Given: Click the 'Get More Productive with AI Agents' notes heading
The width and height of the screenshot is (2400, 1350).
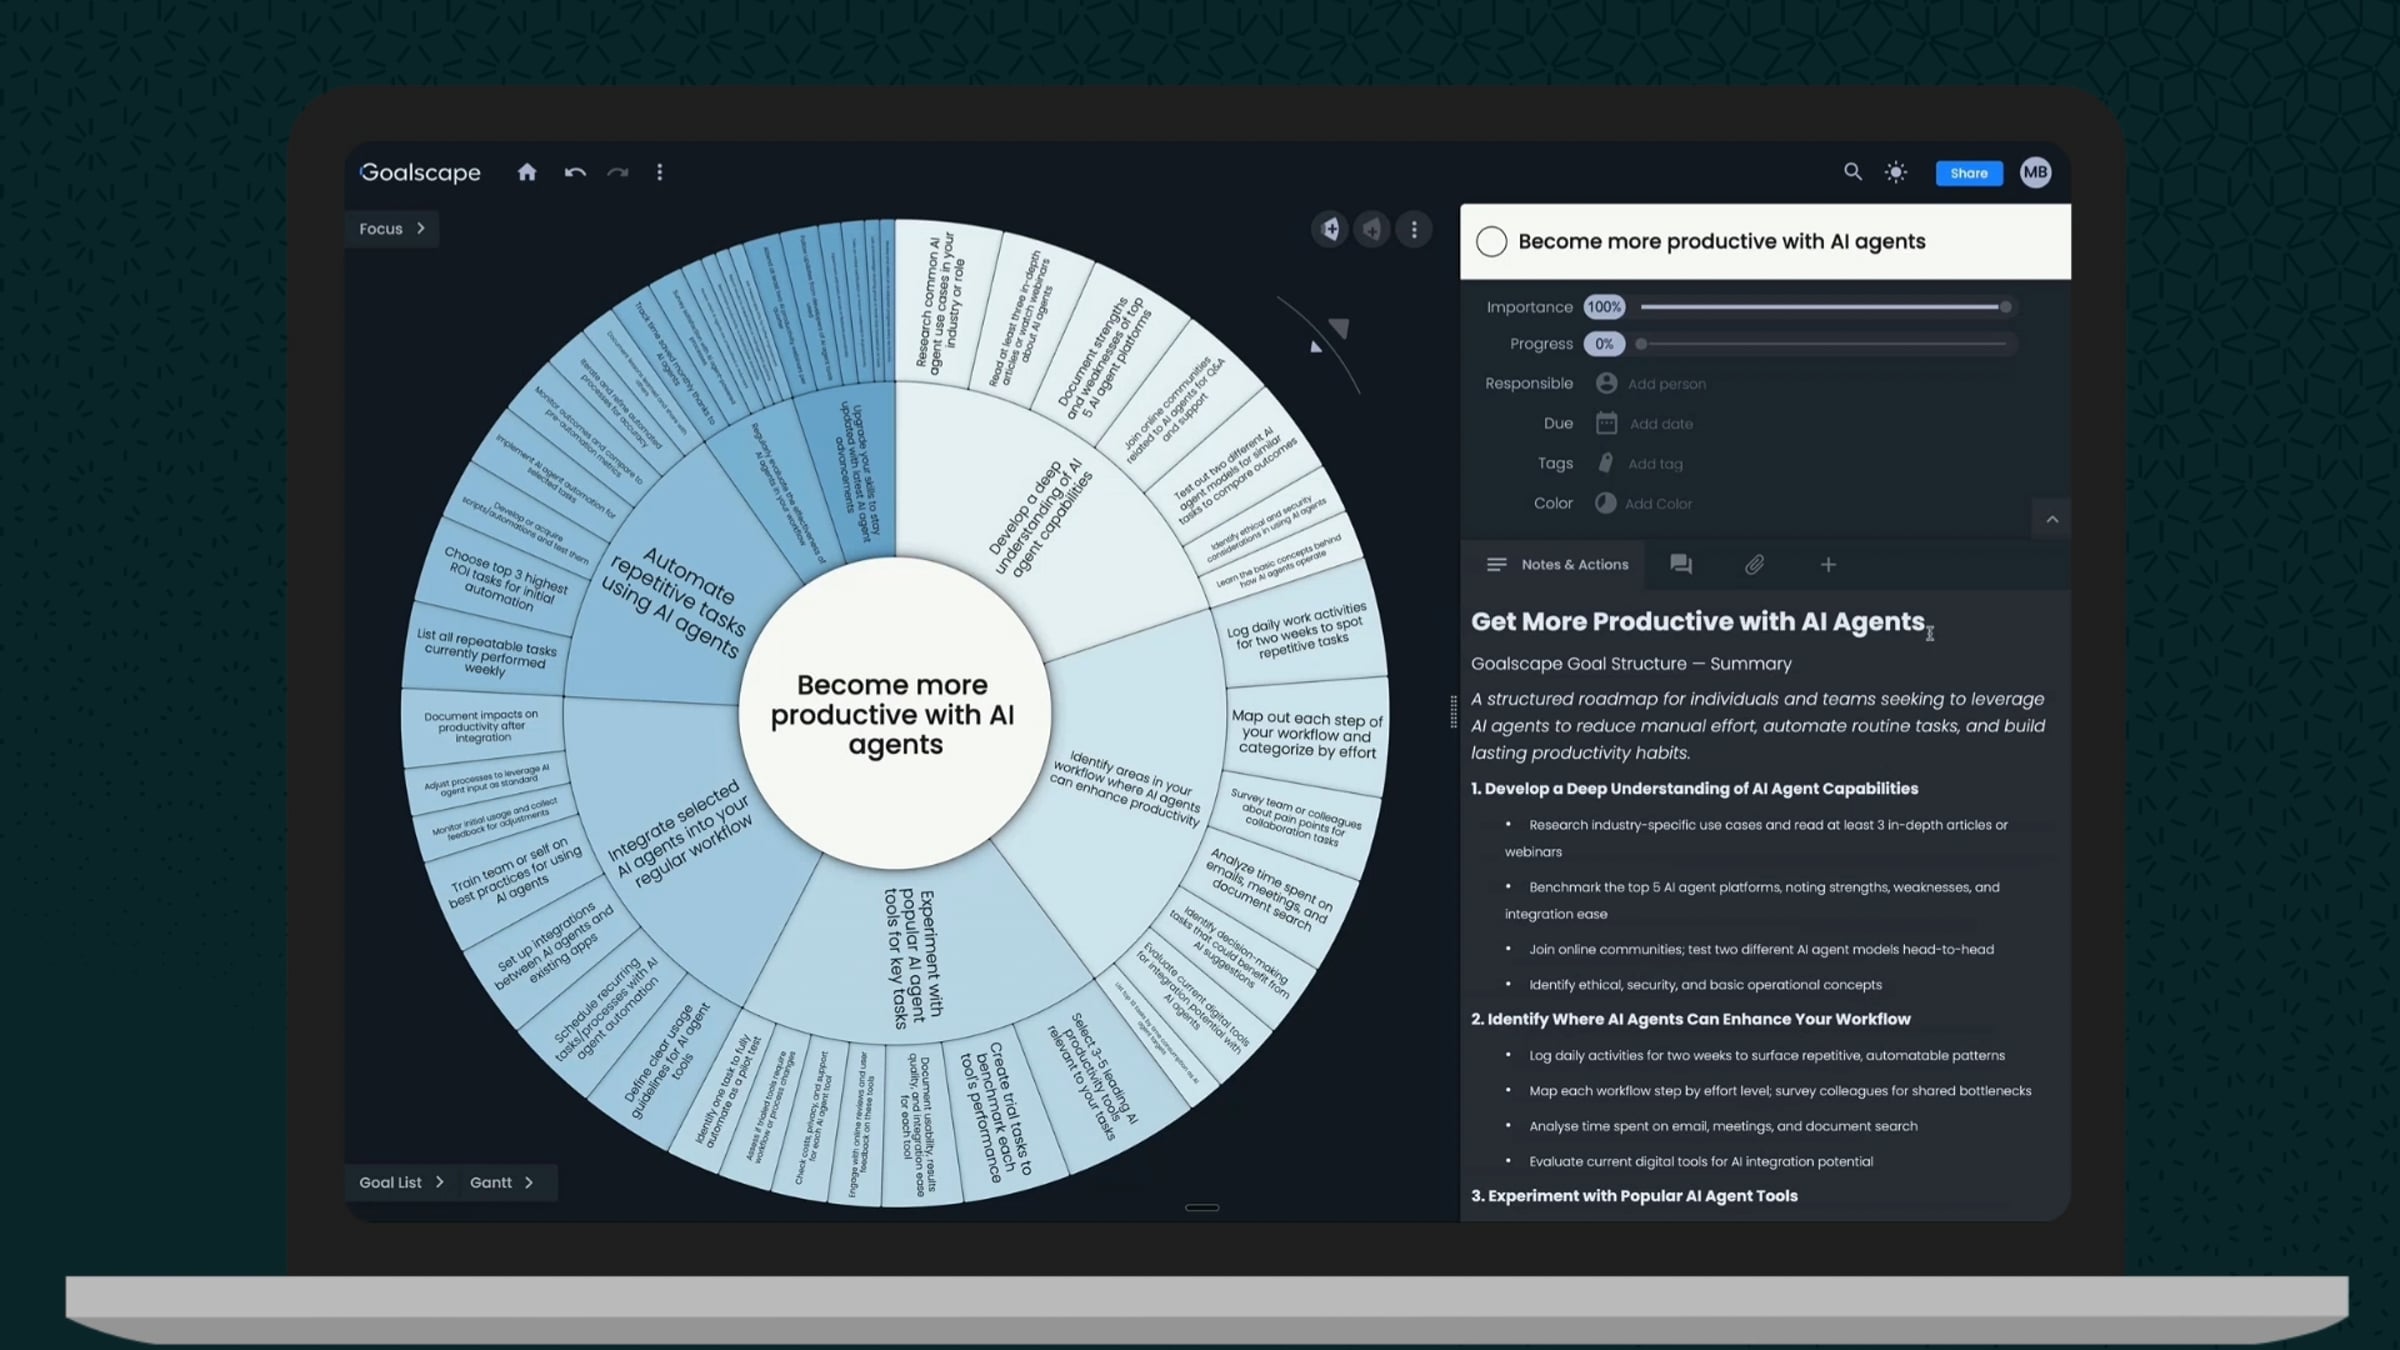Looking at the screenshot, I should (1697, 621).
